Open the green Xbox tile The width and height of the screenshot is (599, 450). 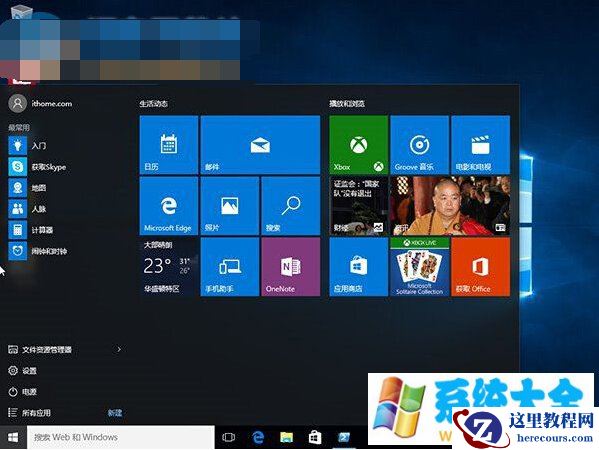coord(358,145)
